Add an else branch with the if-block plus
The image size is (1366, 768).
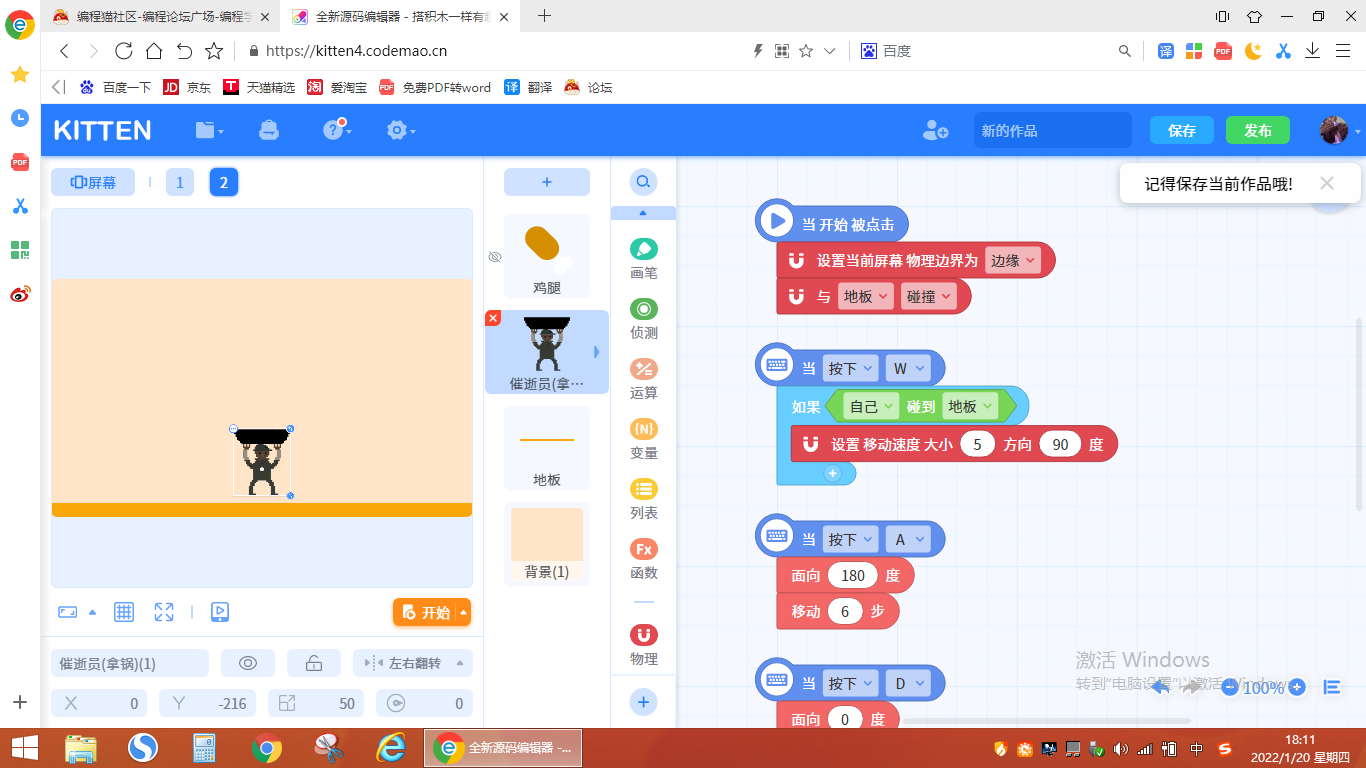[833, 474]
